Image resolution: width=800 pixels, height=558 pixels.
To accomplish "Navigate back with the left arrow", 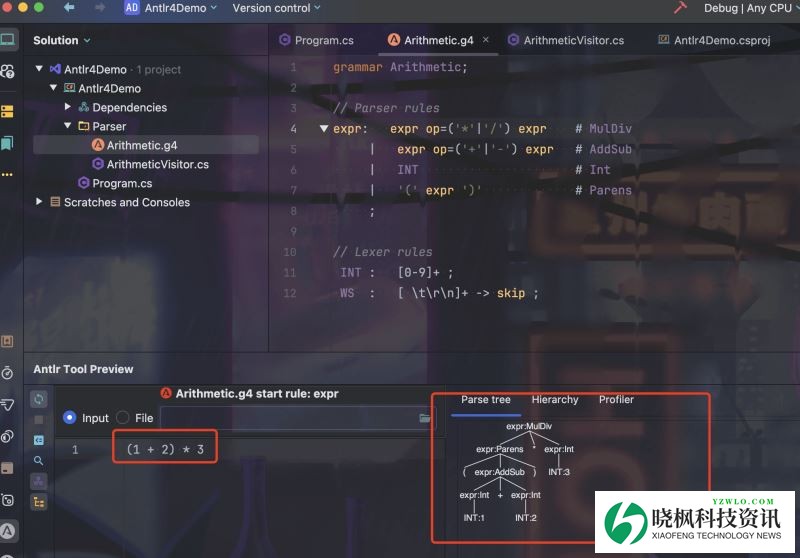I will [69, 8].
